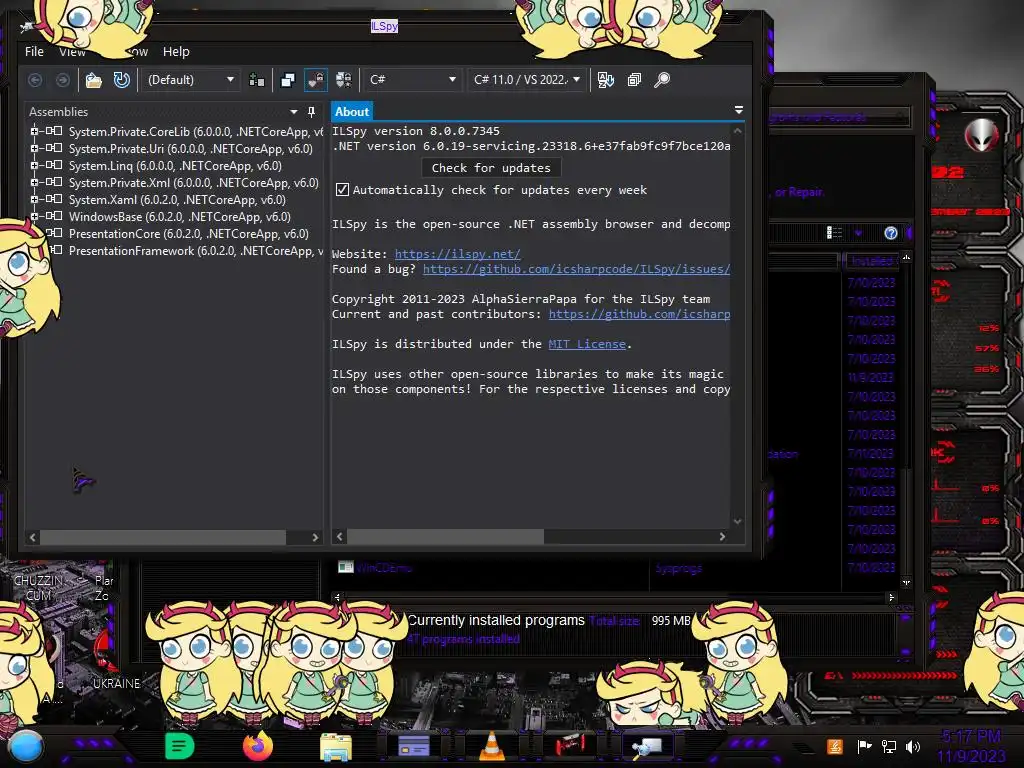Screen dimensions: 1024x768
Task: Open the File menu
Action: tap(35, 52)
